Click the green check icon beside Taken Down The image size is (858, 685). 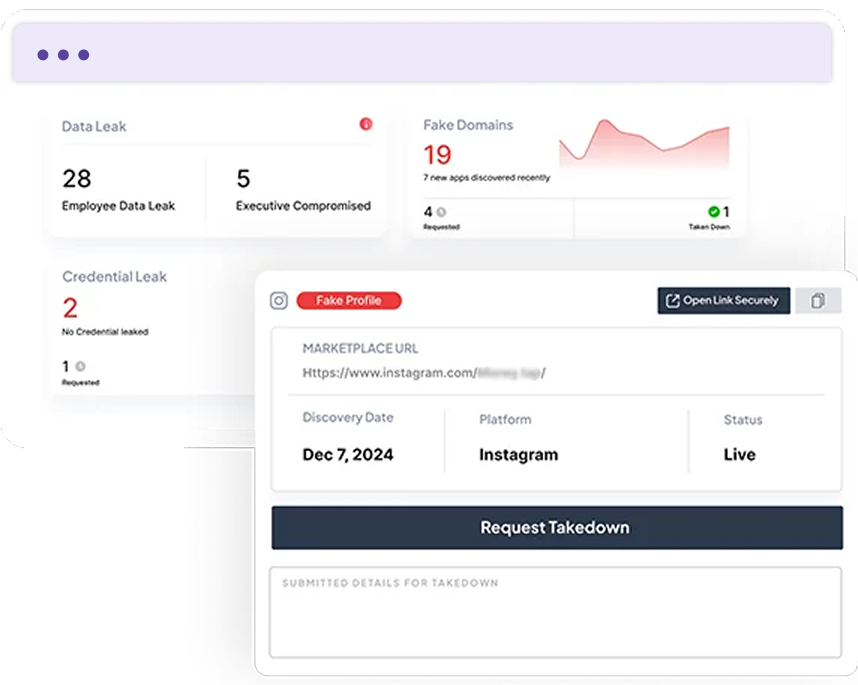tap(714, 212)
